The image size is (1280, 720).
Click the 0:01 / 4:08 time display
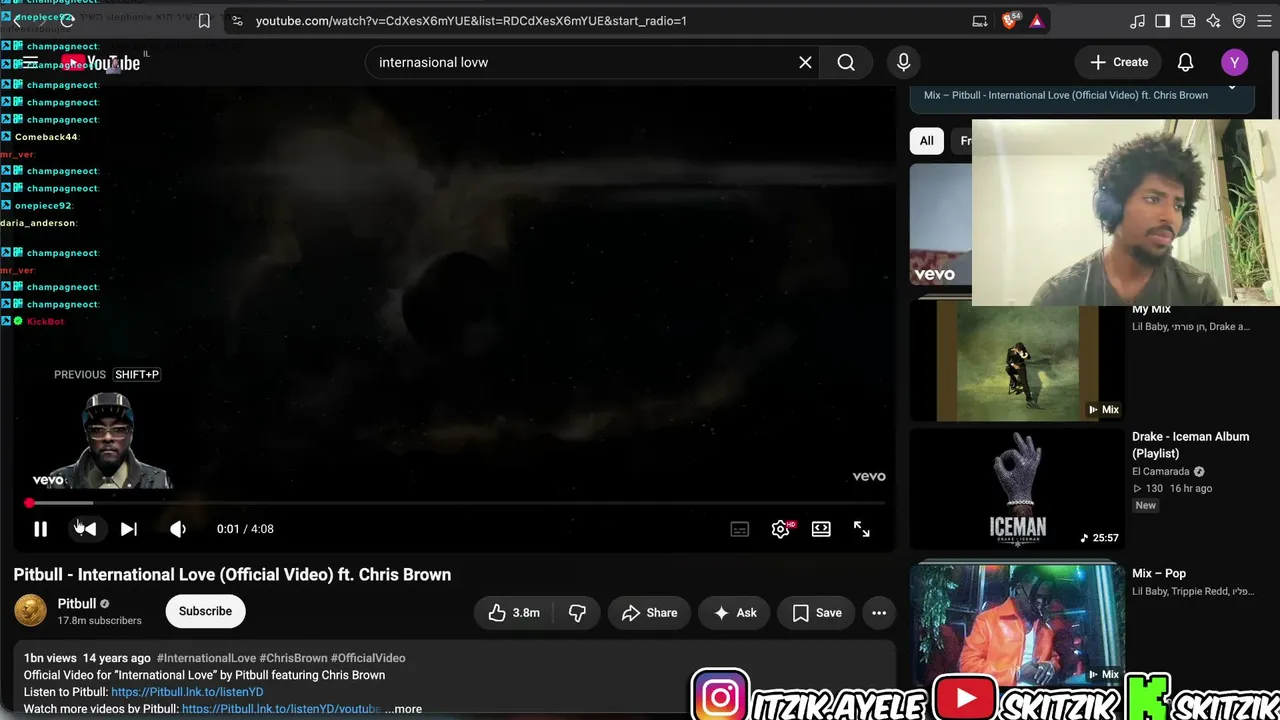pyautogui.click(x=245, y=529)
